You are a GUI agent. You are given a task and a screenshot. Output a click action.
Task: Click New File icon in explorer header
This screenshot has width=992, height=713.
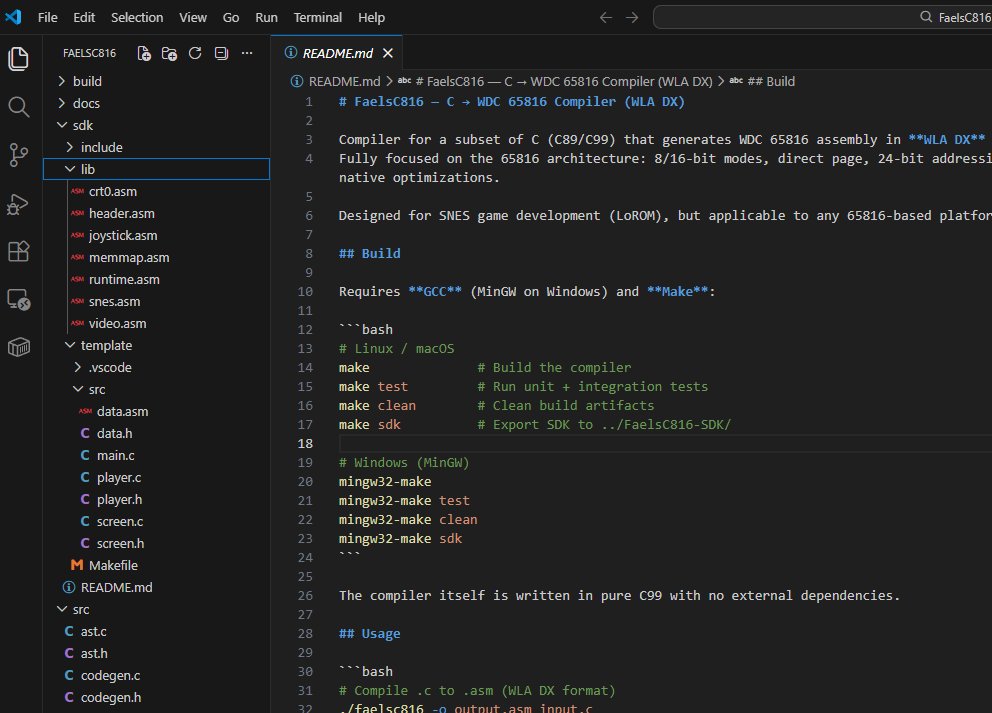(144, 53)
